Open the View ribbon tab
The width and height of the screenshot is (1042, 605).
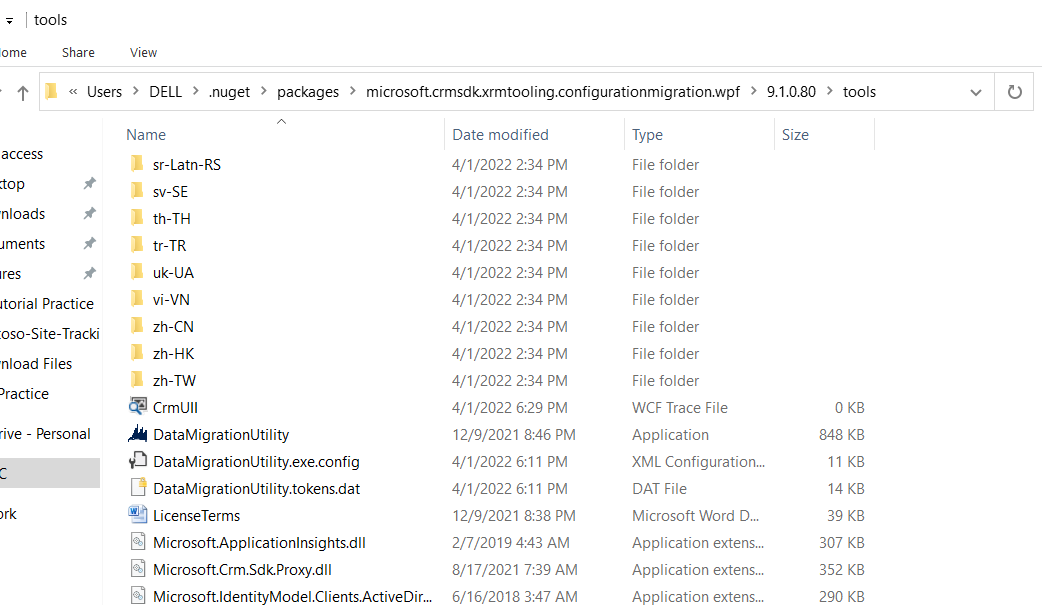[x=143, y=52]
